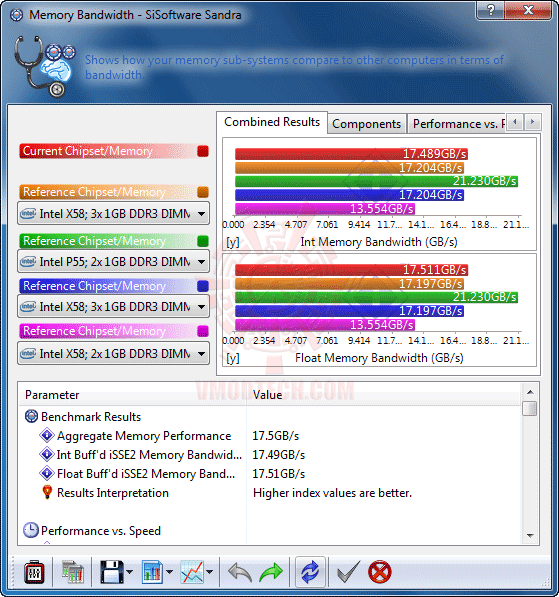The width and height of the screenshot is (559, 597).
Task: Toggle the red Current Chipset/Memory checkbox
Action: tap(203, 152)
